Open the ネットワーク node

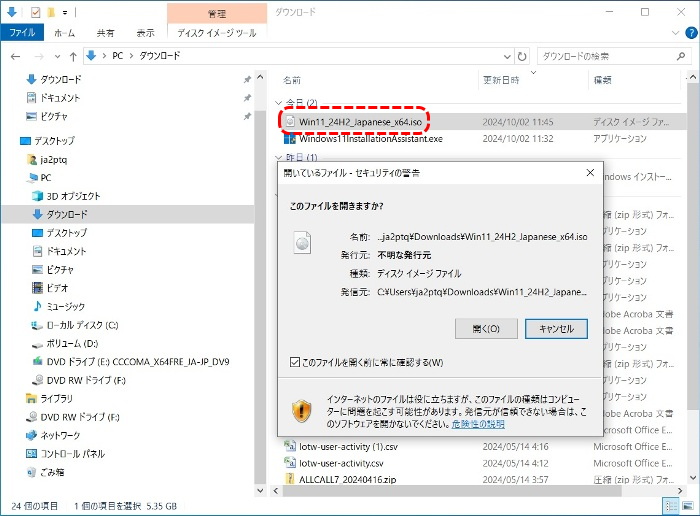54,435
